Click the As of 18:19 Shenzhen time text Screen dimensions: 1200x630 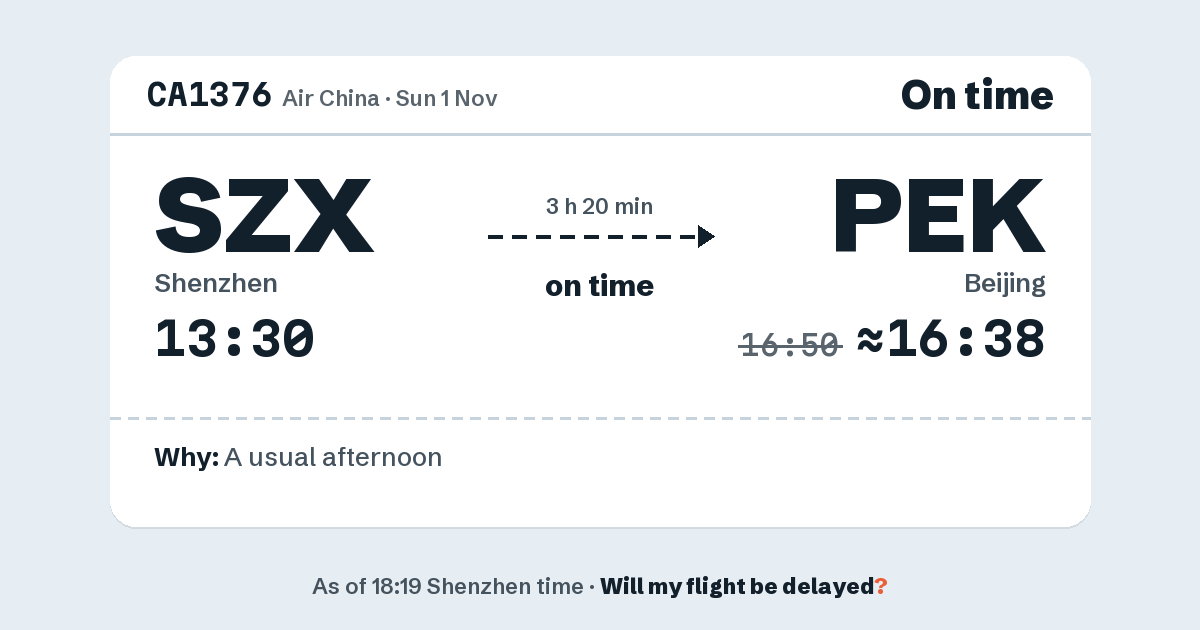click(448, 587)
